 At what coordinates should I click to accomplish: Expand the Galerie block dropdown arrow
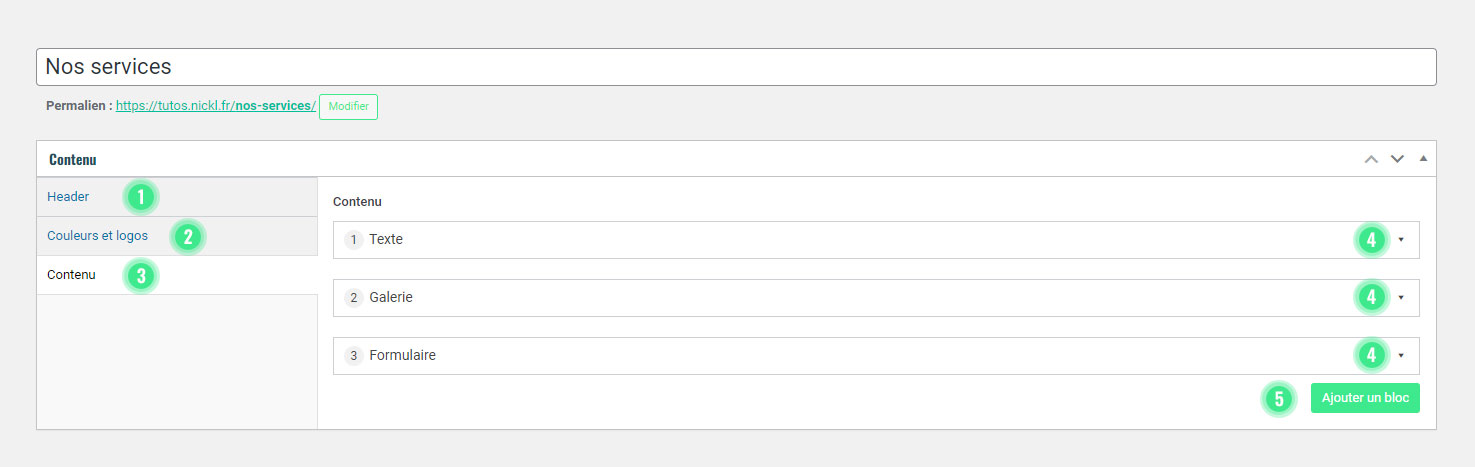click(x=1401, y=298)
